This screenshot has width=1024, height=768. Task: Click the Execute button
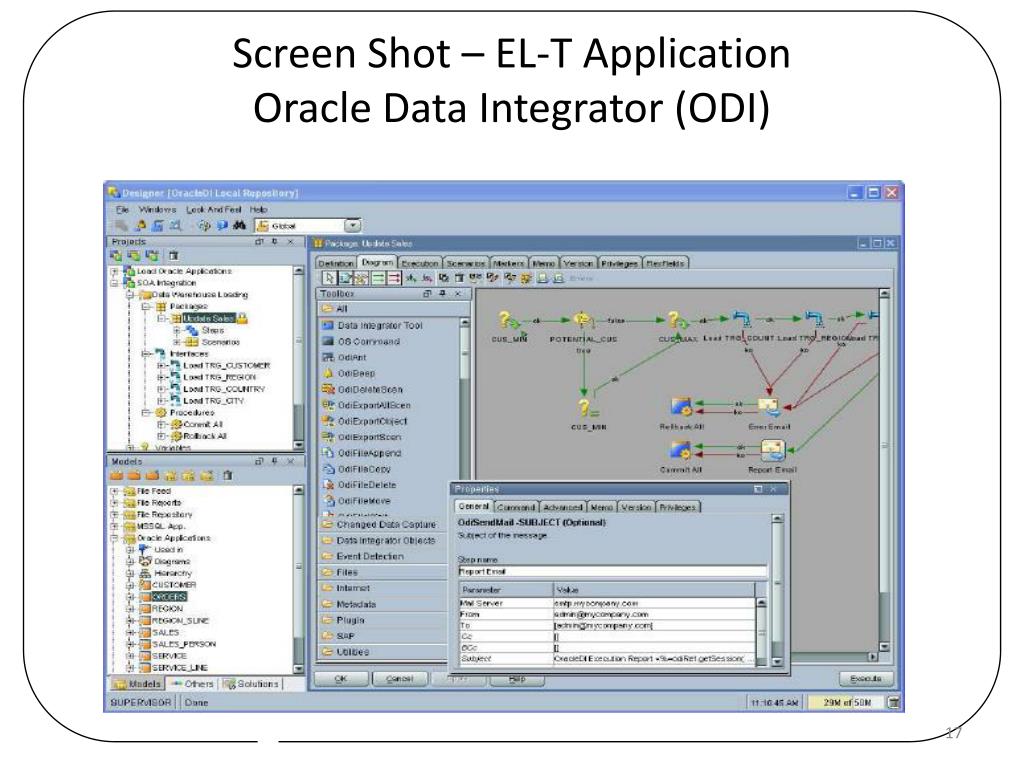pyautogui.click(x=866, y=679)
